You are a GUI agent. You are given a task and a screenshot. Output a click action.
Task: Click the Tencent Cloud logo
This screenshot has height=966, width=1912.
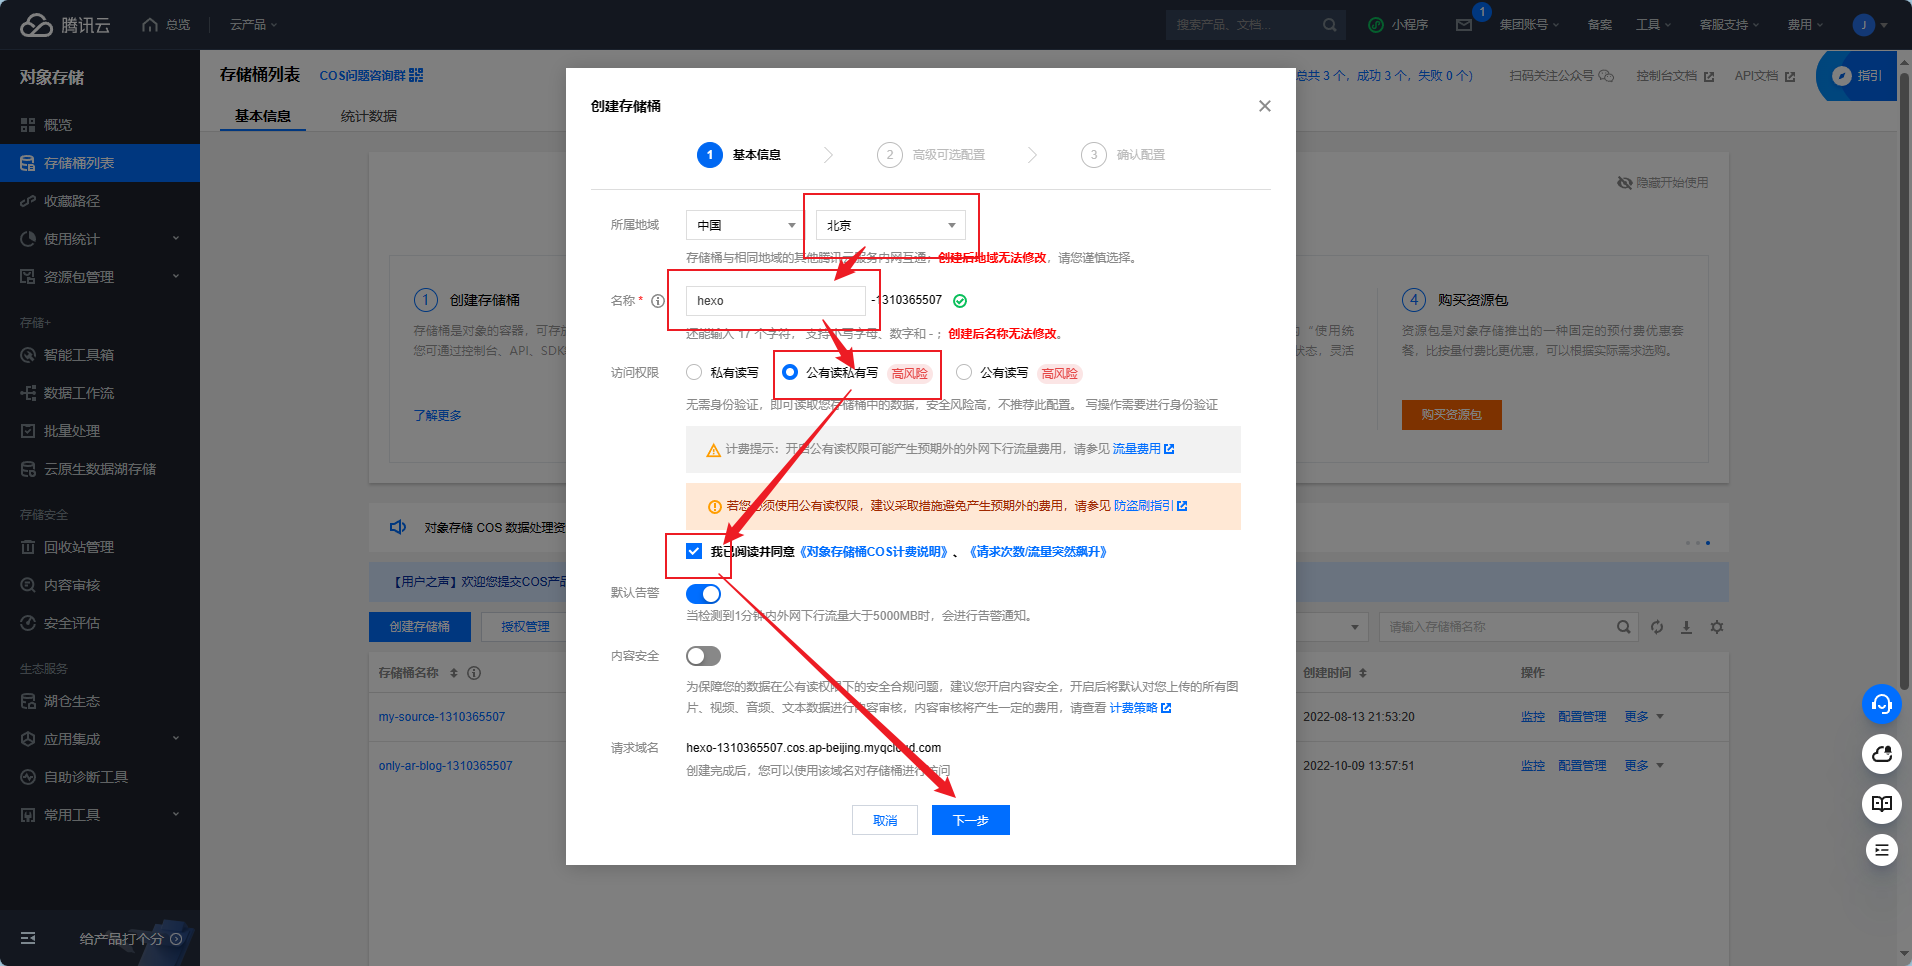(65, 25)
